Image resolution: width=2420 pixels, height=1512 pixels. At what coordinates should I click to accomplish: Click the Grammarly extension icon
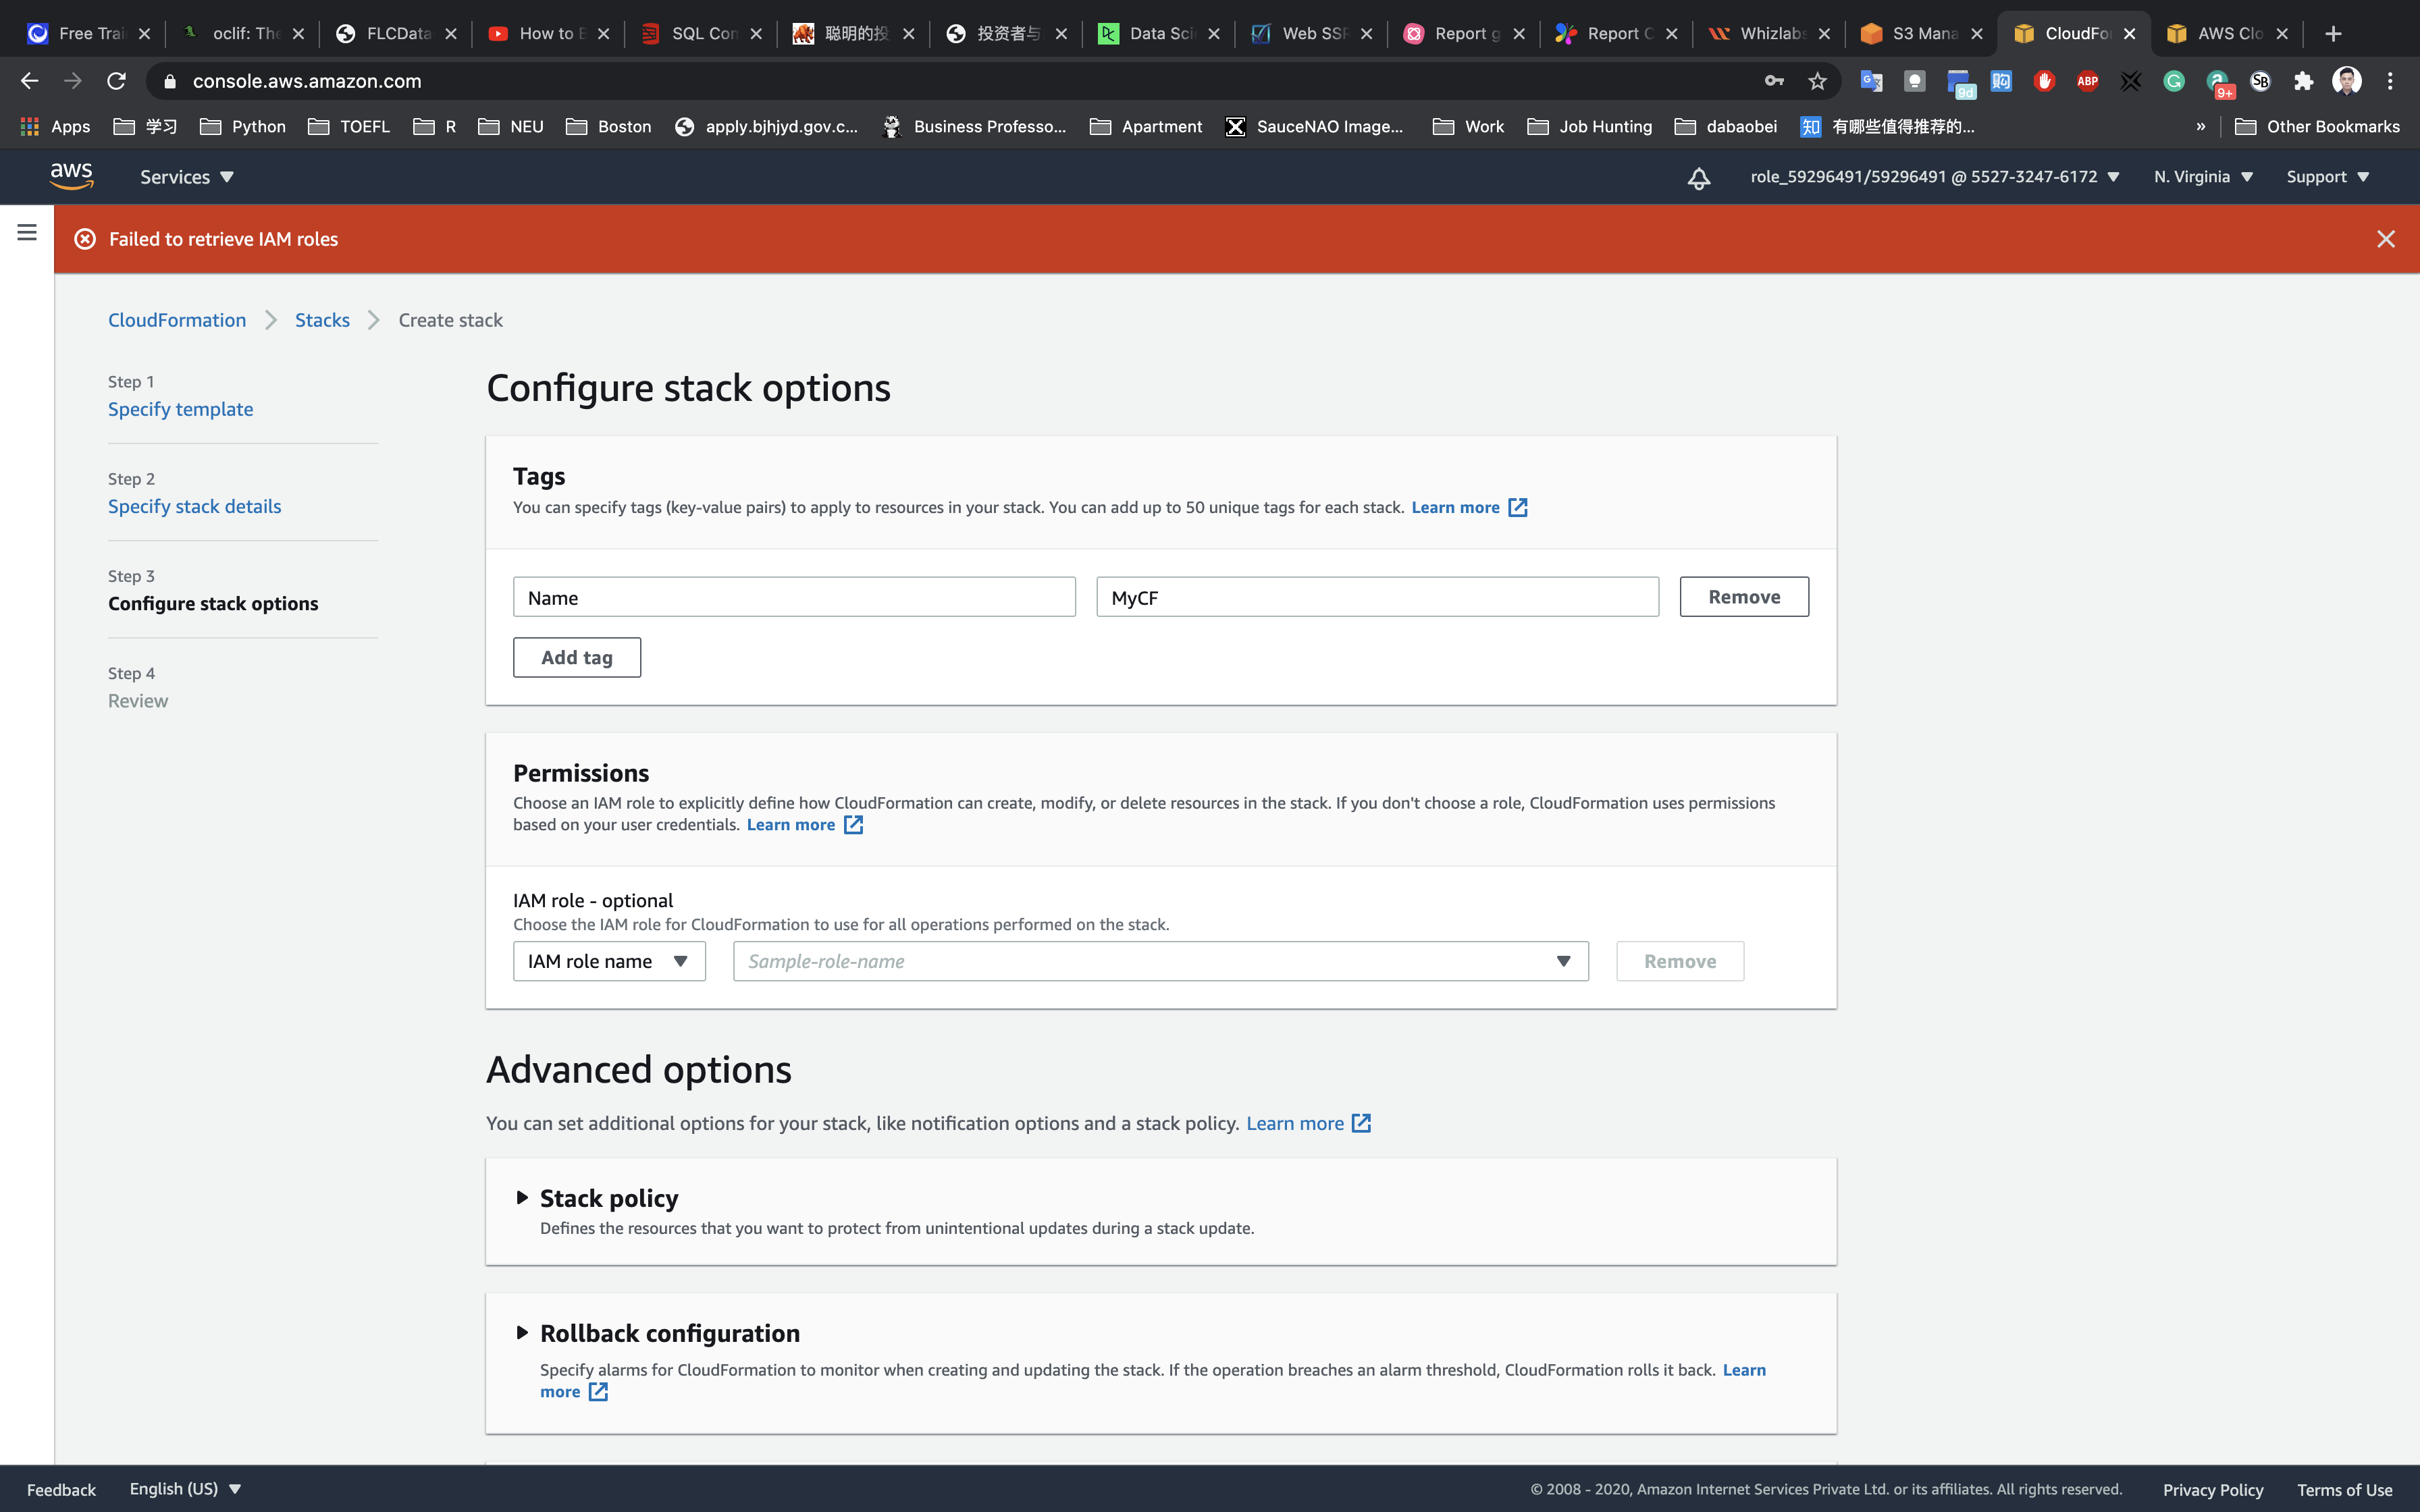point(2173,81)
